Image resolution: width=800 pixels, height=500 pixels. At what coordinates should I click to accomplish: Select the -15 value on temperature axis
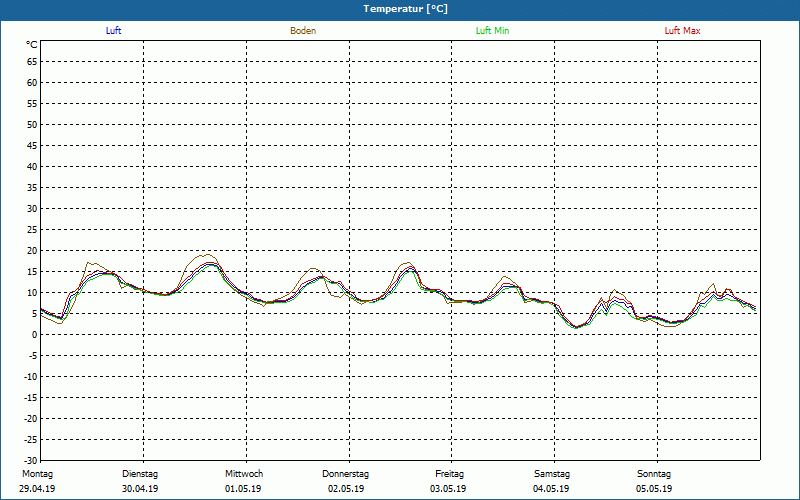tap(30, 397)
